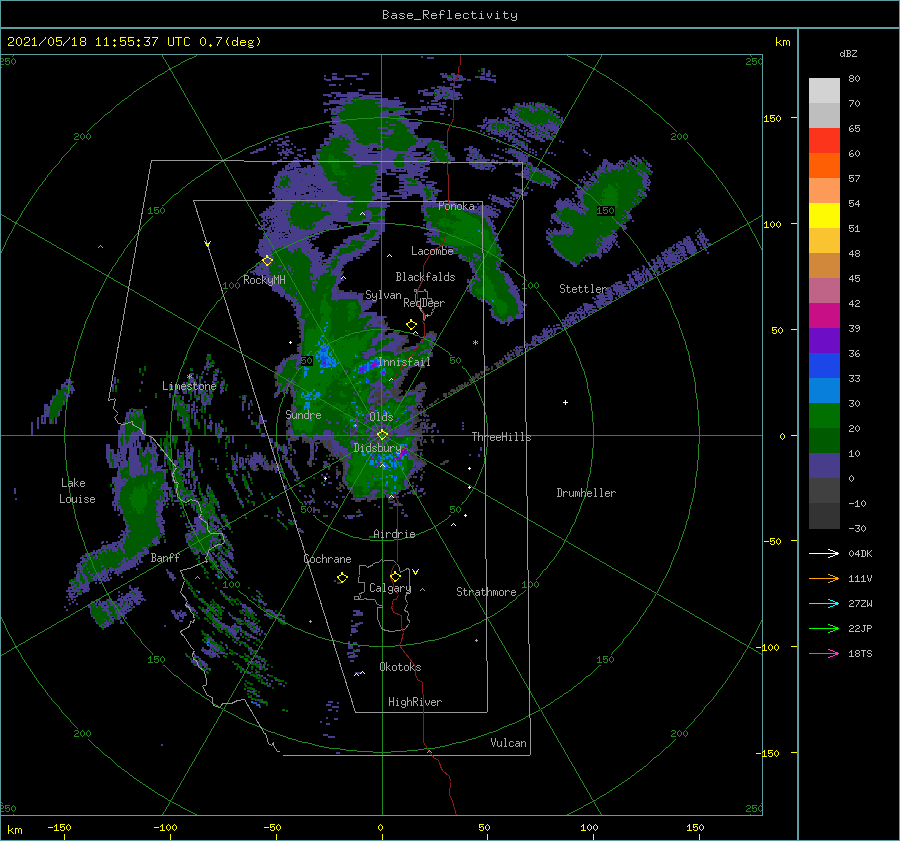Click the bright green 20–30 dBZ swatch
This screenshot has width=900, height=841.
point(824,416)
